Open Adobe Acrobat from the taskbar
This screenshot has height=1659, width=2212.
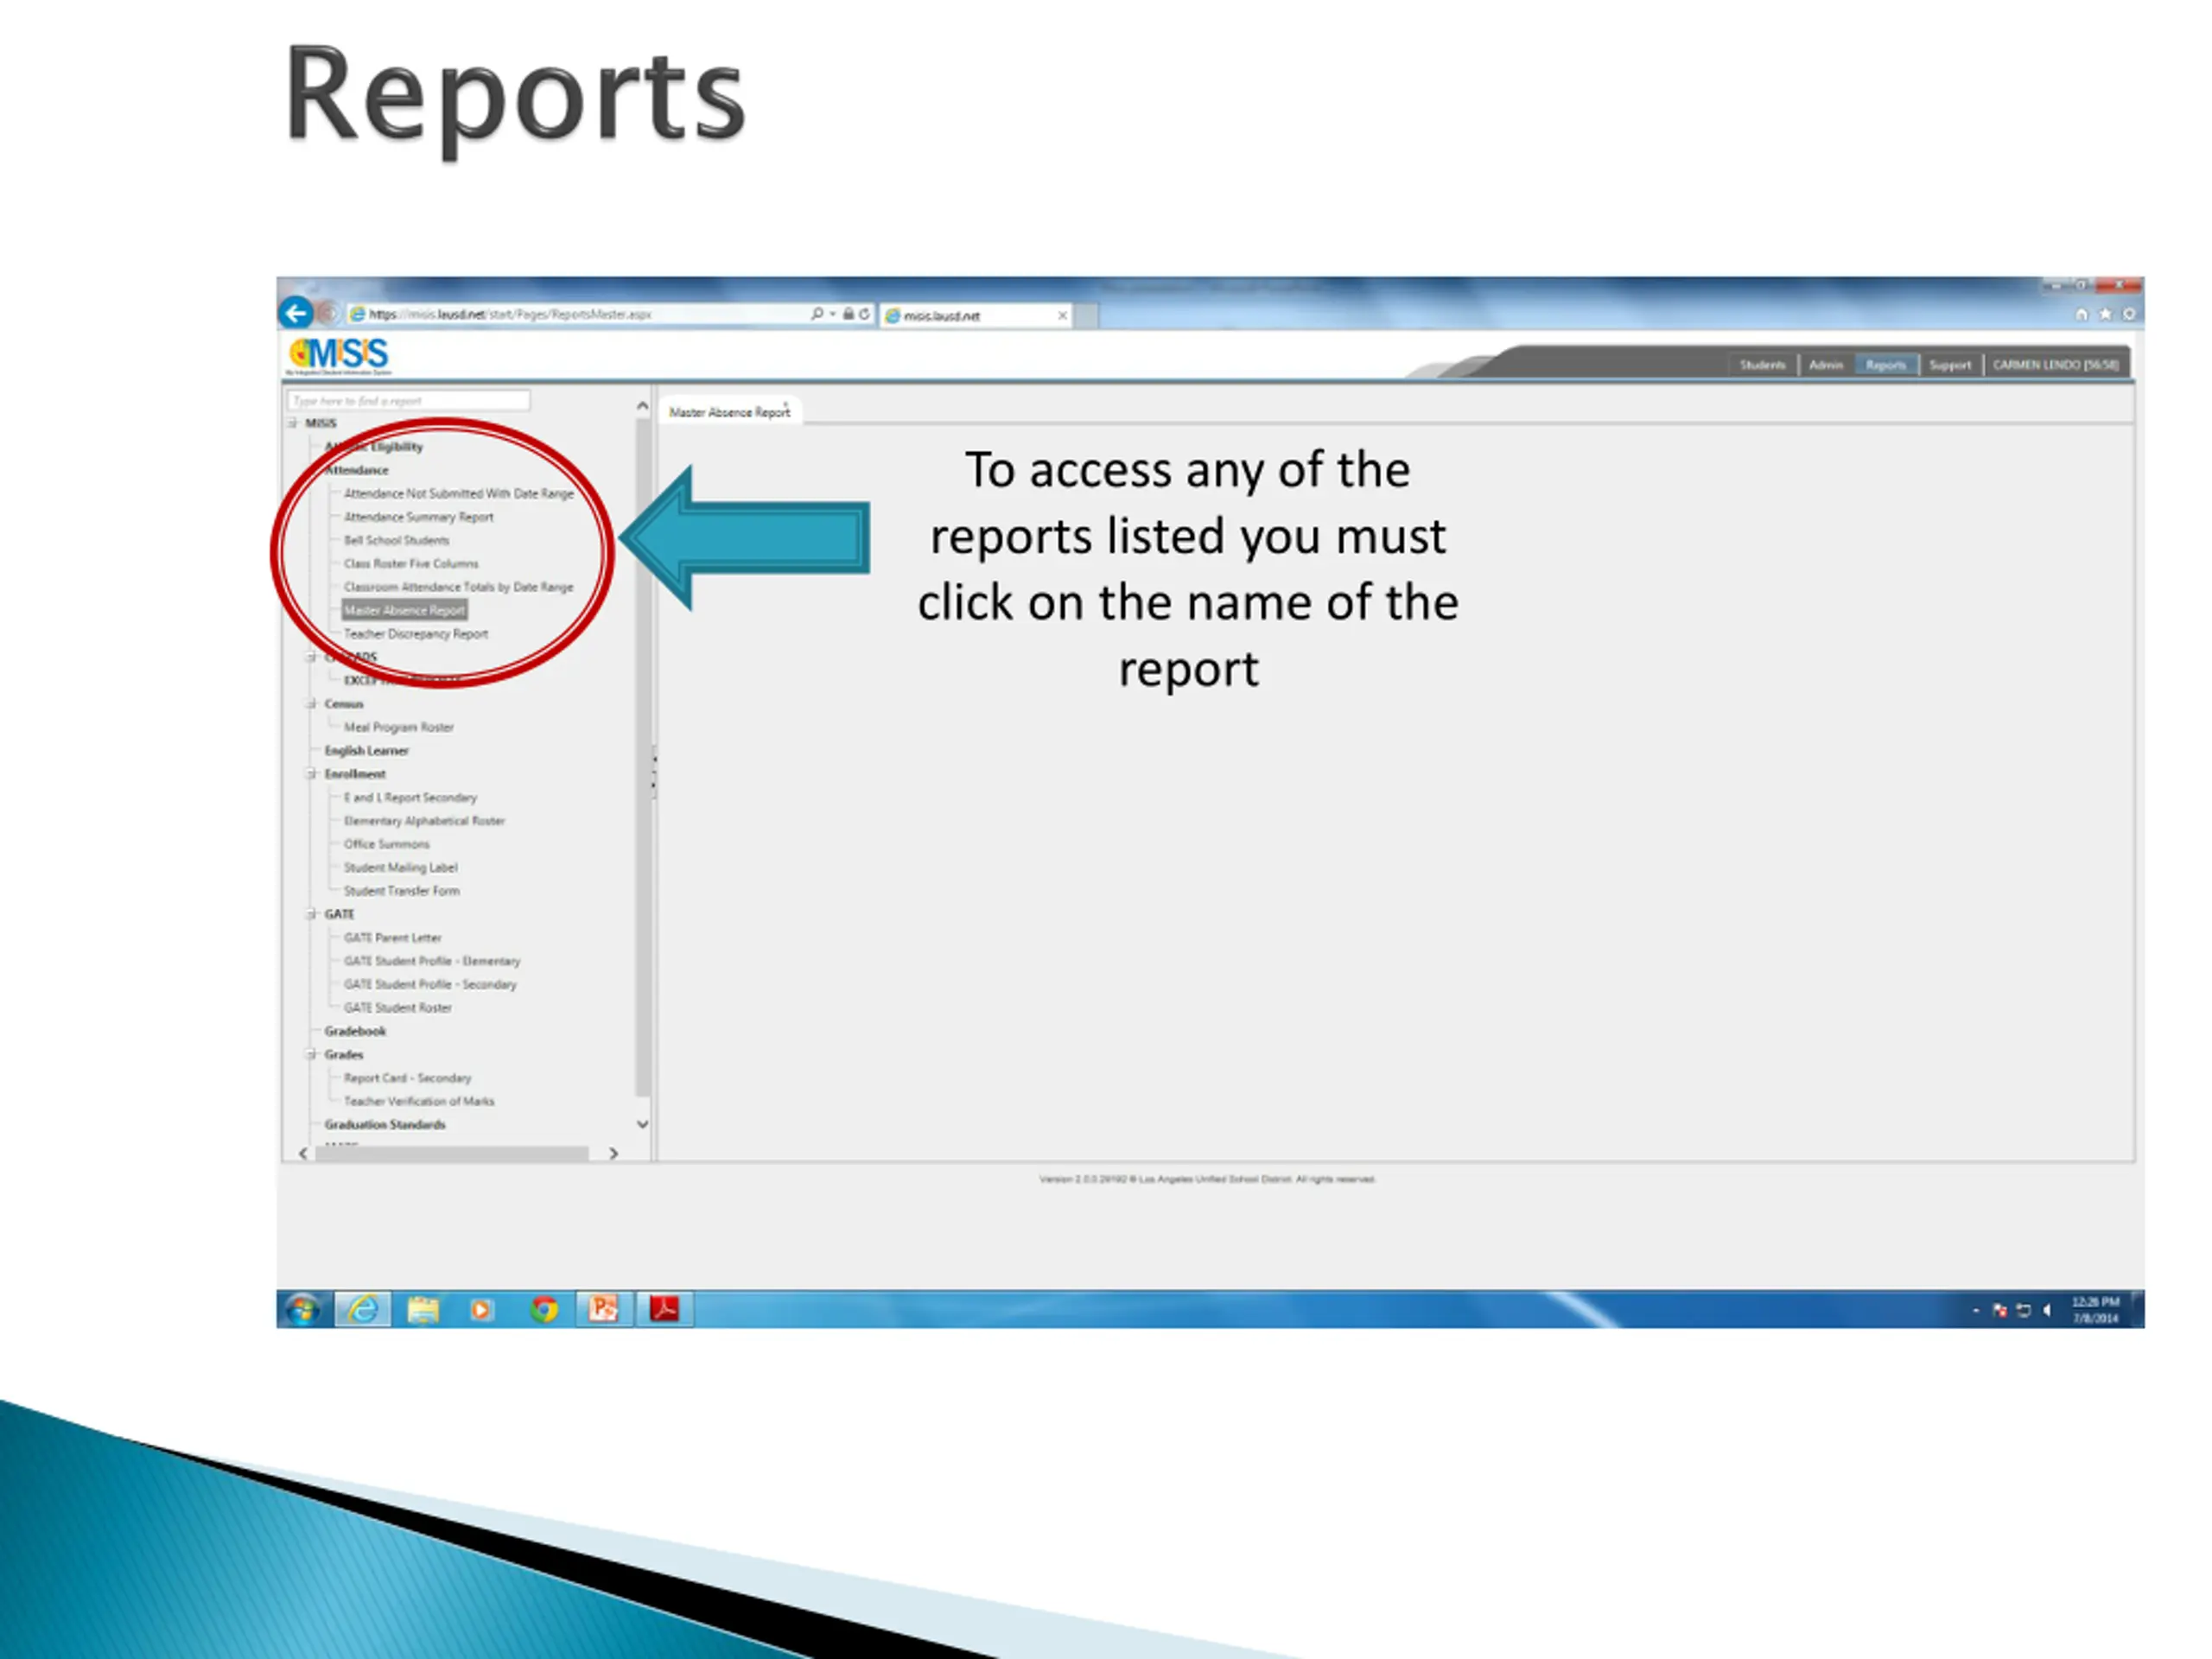(x=665, y=1309)
